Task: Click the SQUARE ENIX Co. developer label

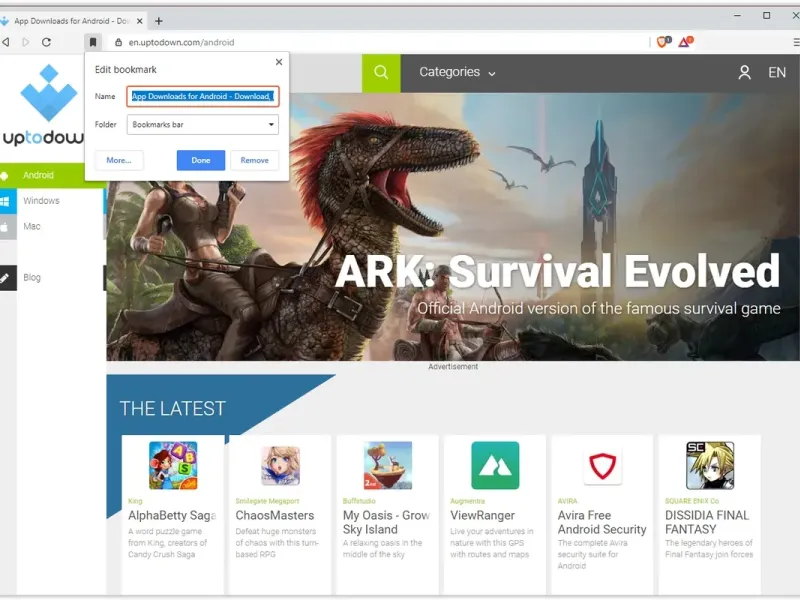Action: click(x=692, y=501)
